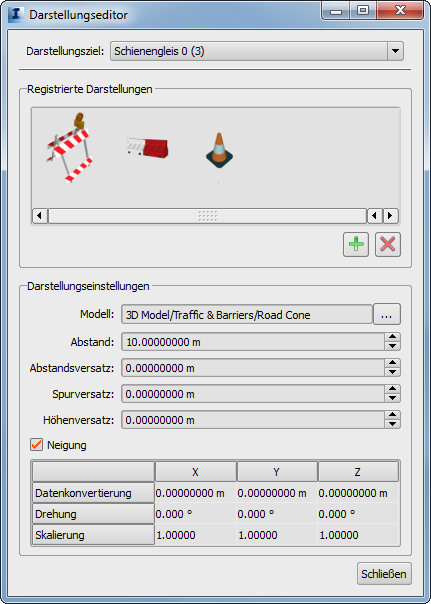431x604 pixels.
Task: Increase the Abstand value with up arrow
Action: click(392, 337)
